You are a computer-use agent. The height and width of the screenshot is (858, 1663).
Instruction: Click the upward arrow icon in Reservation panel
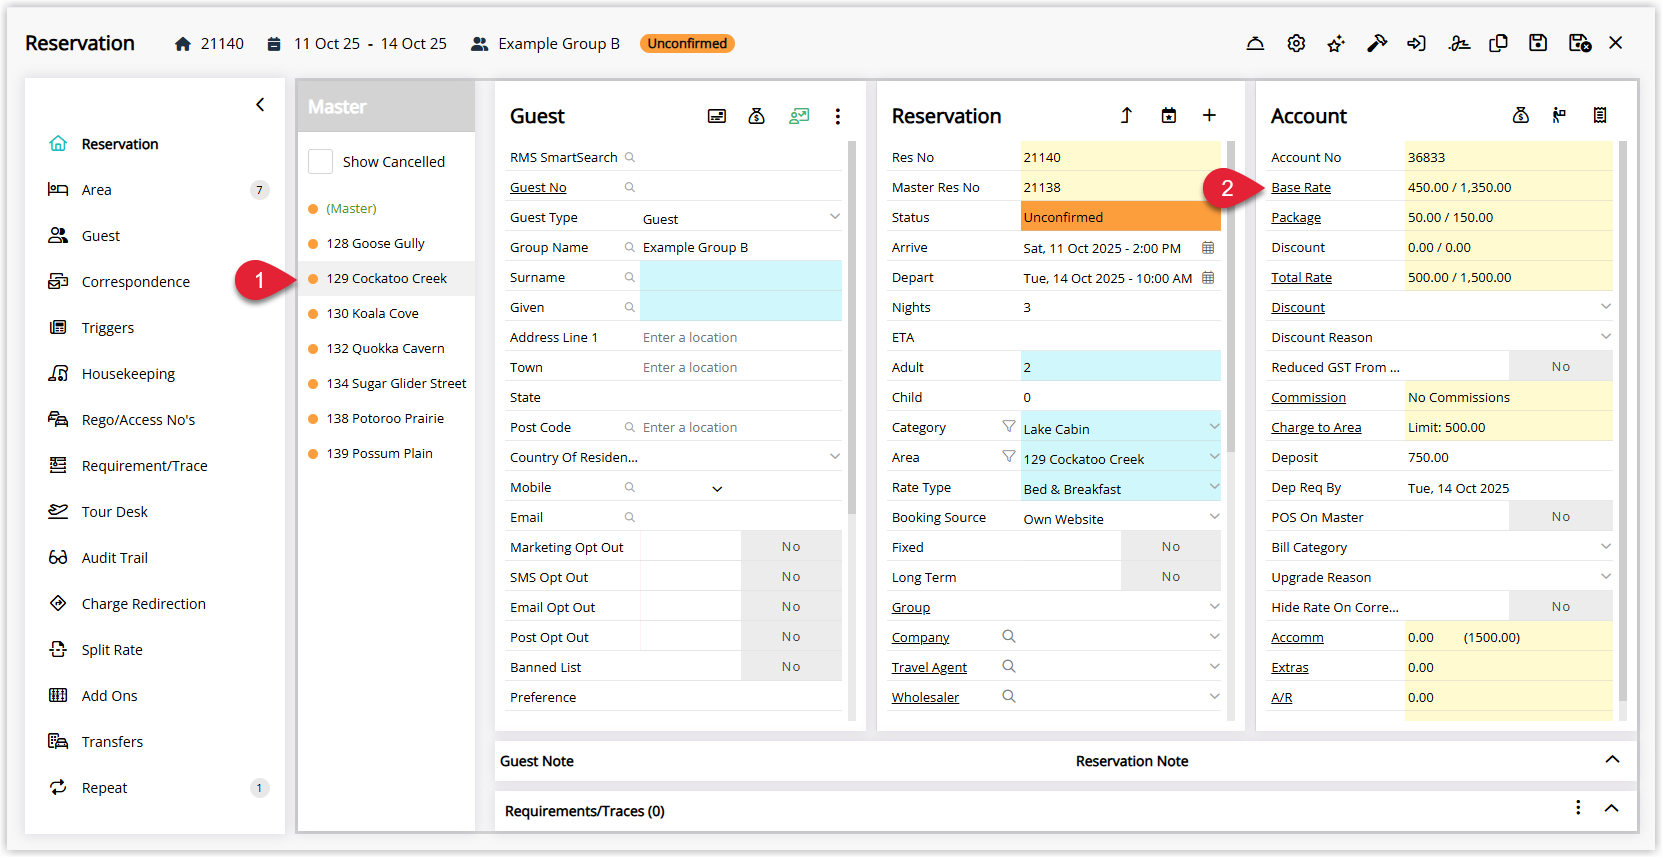tap(1126, 115)
